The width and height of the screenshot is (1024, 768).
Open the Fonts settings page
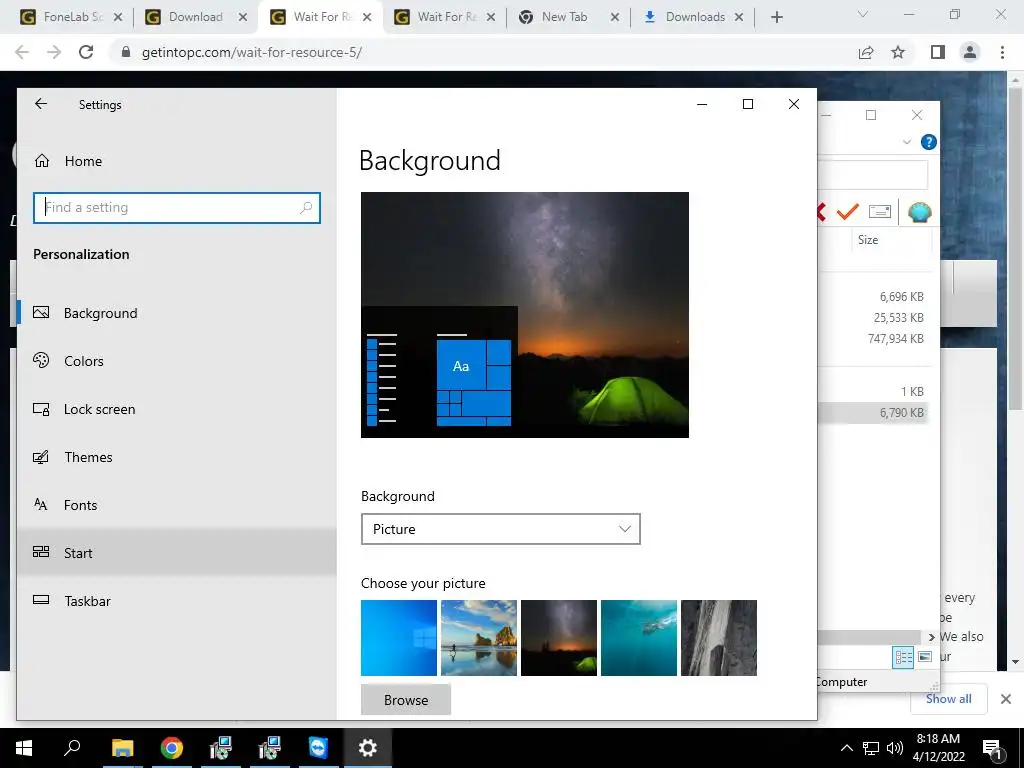(x=176, y=505)
